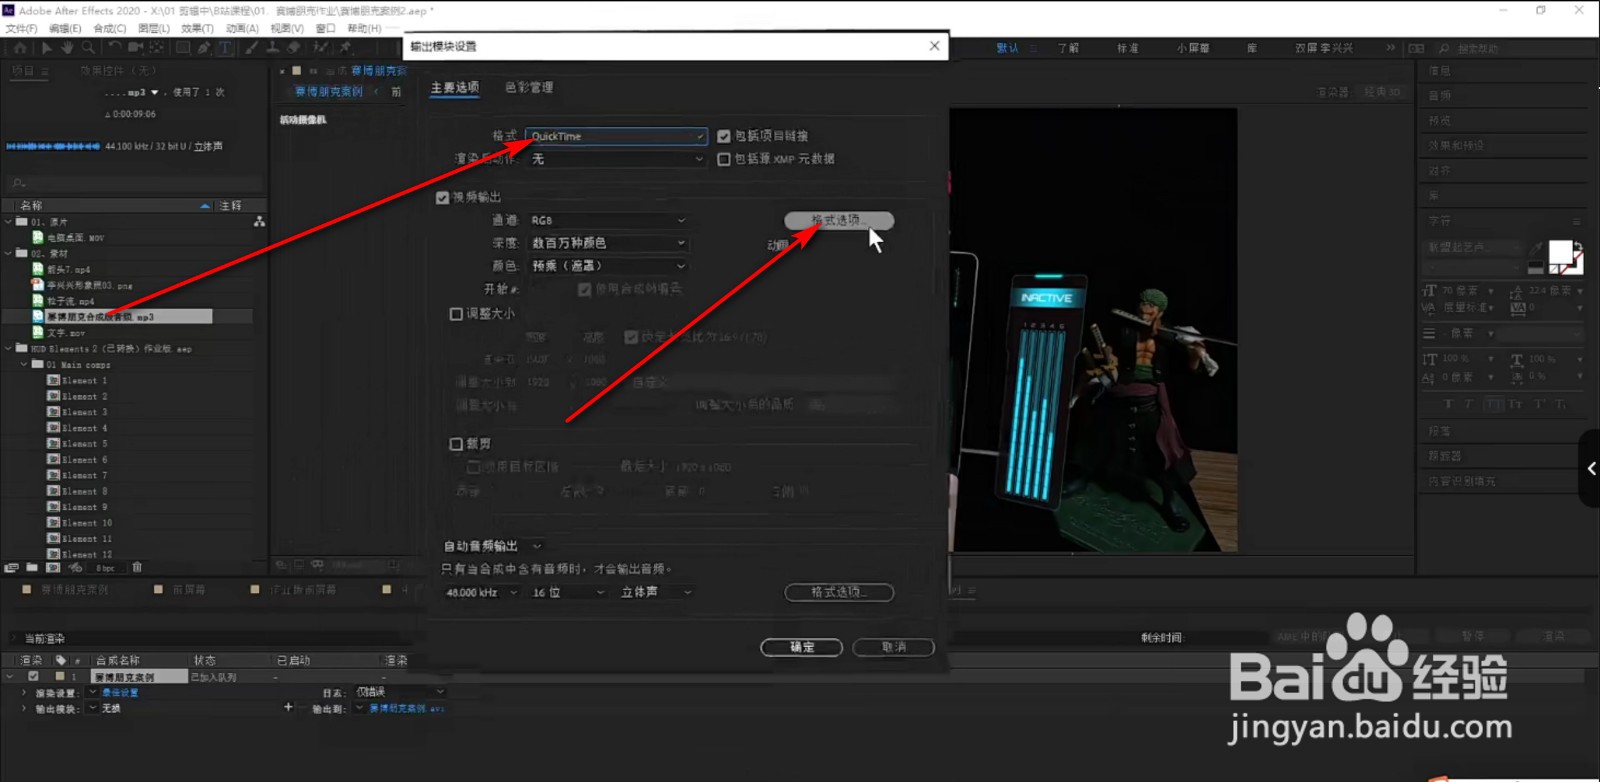This screenshot has width=1600, height=782.
Task: Open the RGB channels dropdown
Action: pos(608,220)
